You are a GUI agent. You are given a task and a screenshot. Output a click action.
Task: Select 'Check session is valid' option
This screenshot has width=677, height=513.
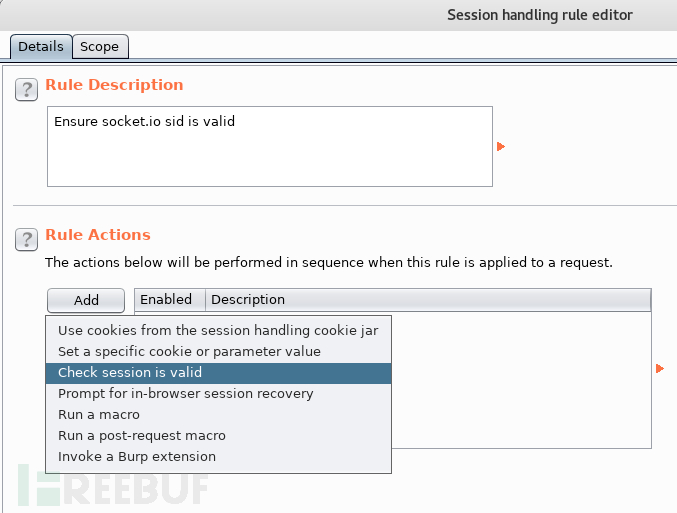coord(218,373)
